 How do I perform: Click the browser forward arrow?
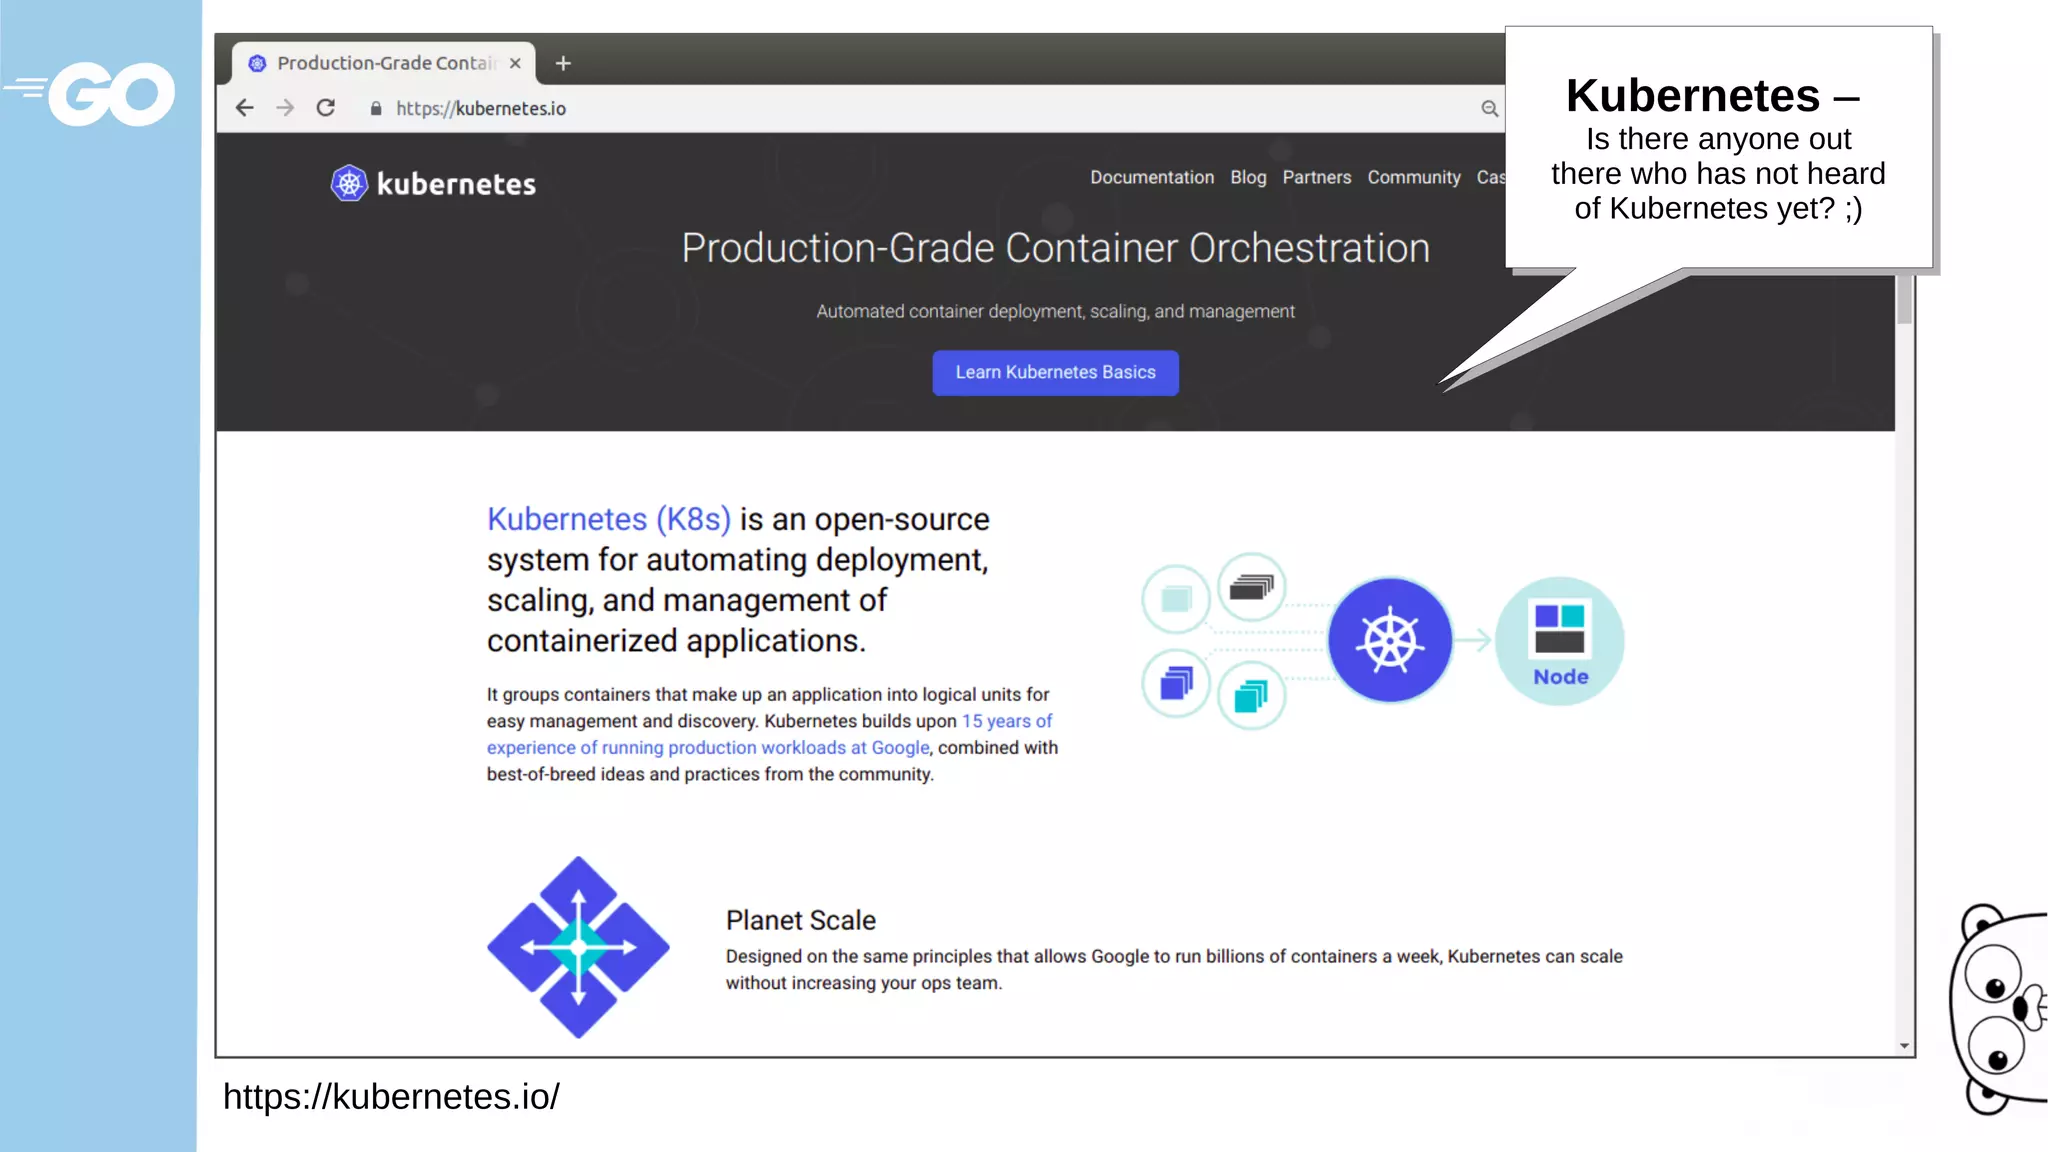pos(285,108)
